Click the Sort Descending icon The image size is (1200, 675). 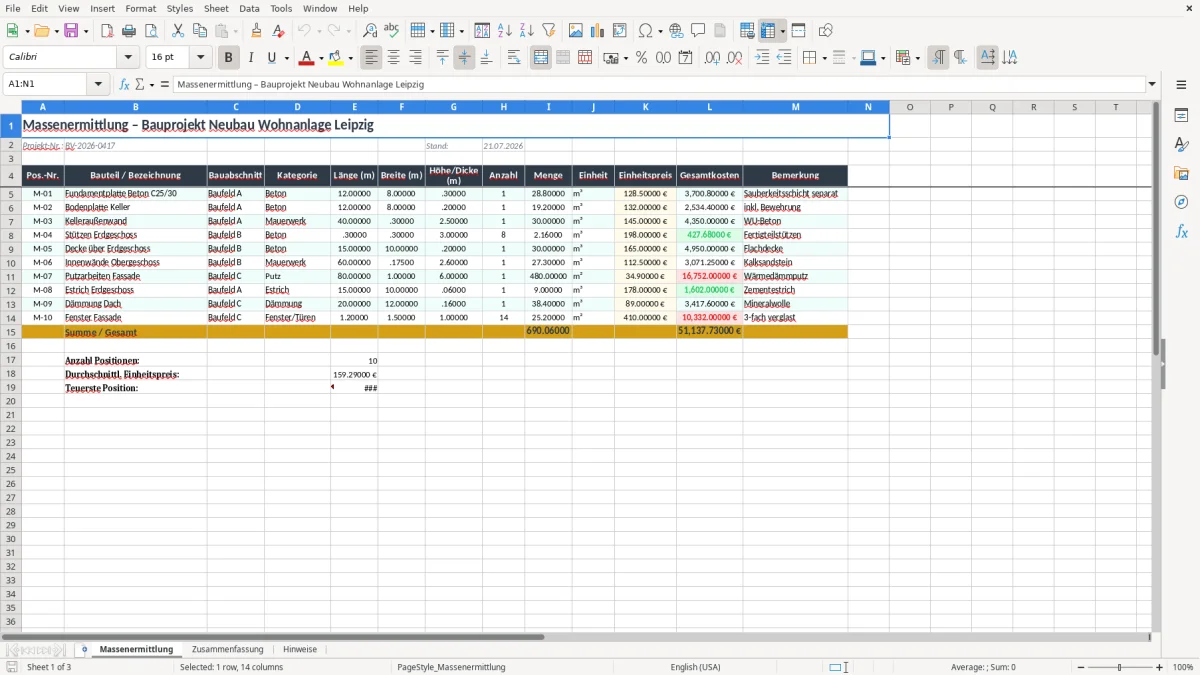tap(527, 31)
